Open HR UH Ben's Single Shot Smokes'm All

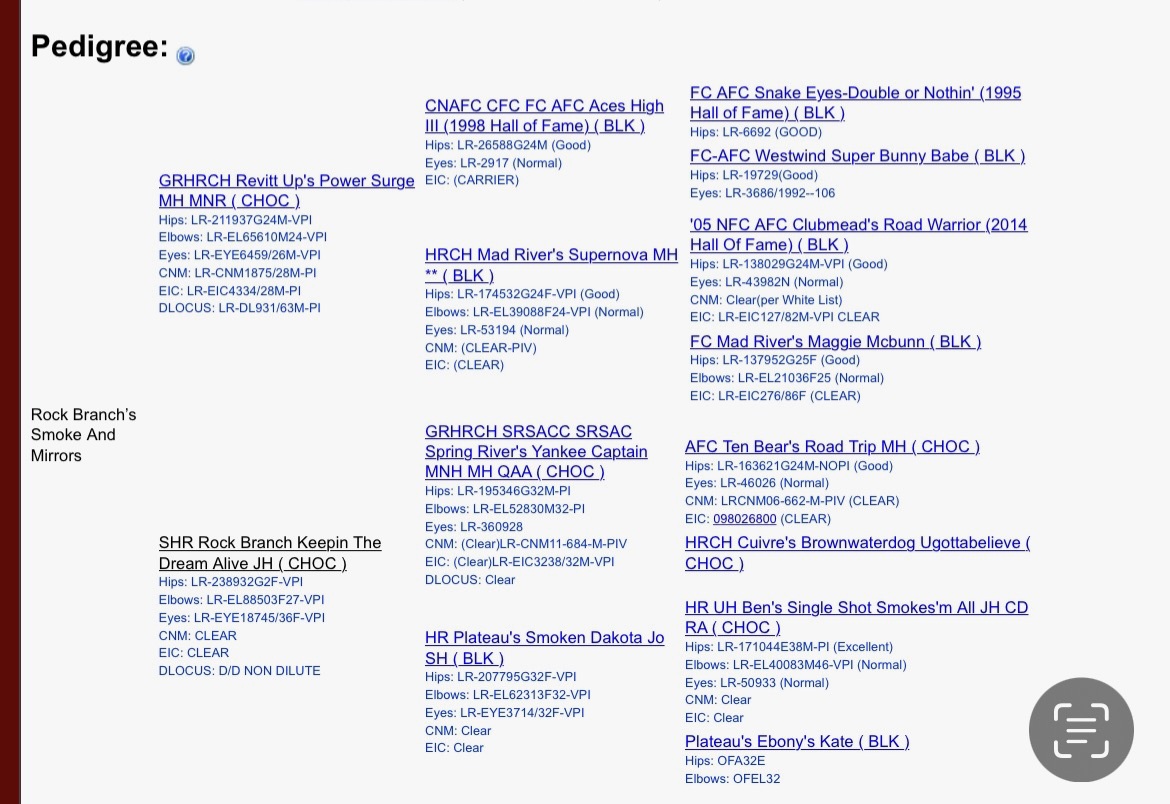tap(857, 617)
